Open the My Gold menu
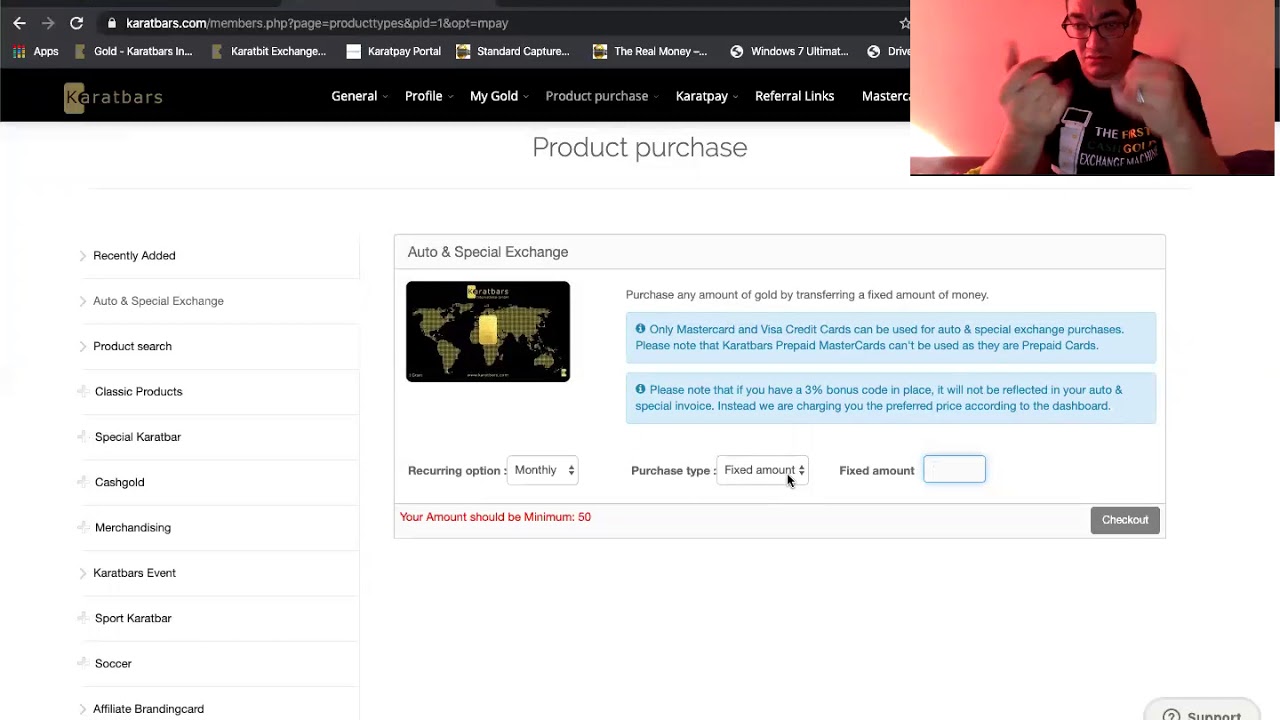Viewport: 1280px width, 720px height. (x=499, y=96)
